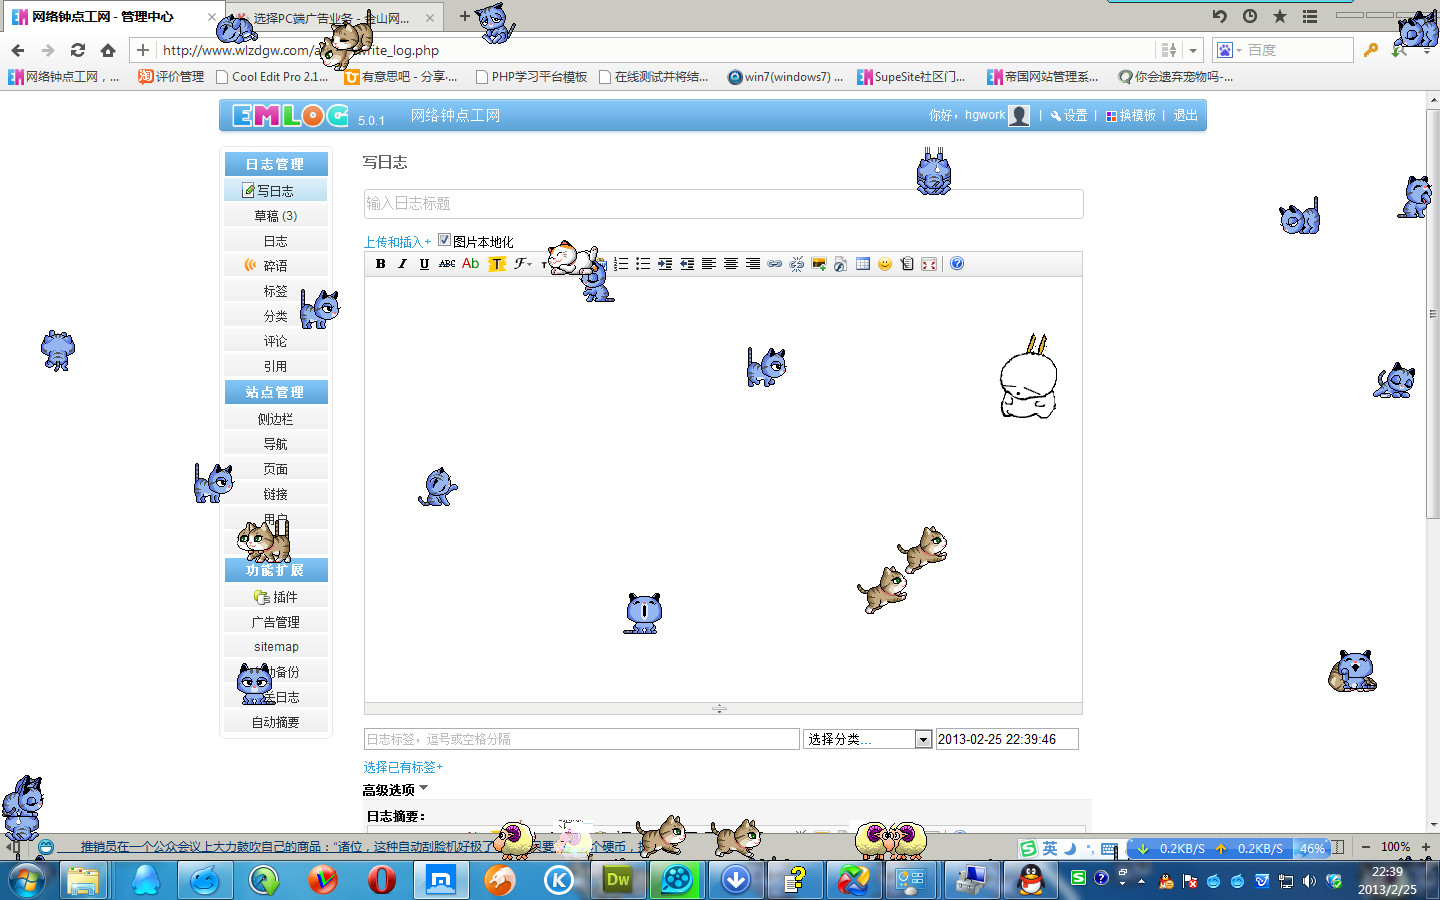This screenshot has height=900, width=1440.
Task: Click the 设置 settings link in header
Action: pos(1068,116)
